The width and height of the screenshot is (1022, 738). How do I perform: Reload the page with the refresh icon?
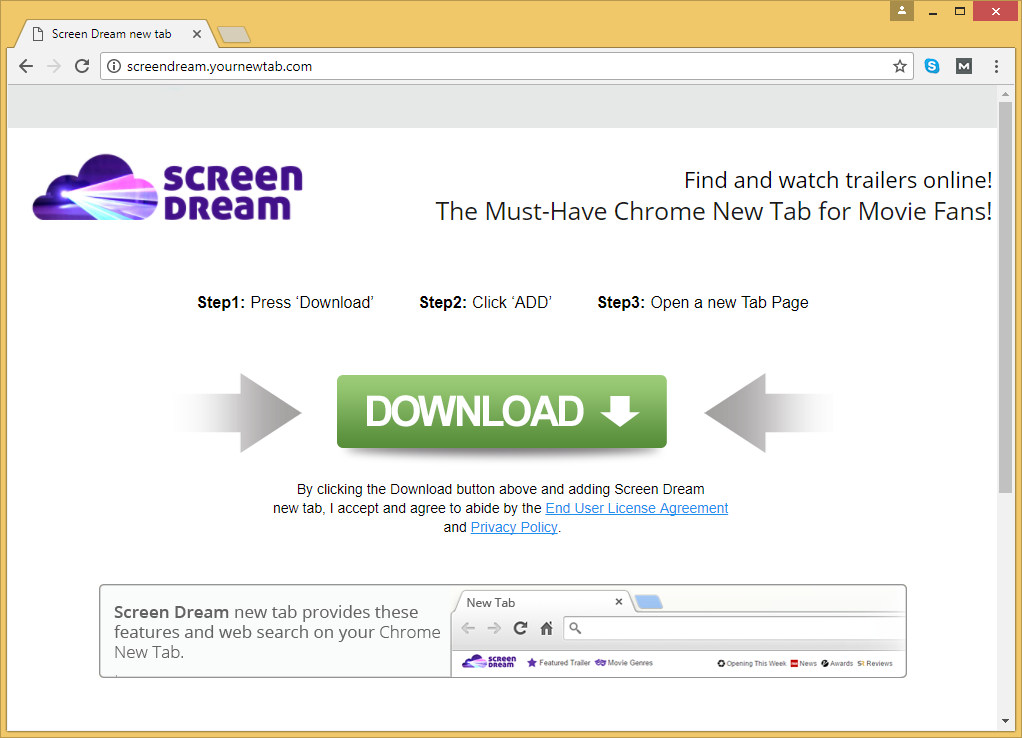82,66
